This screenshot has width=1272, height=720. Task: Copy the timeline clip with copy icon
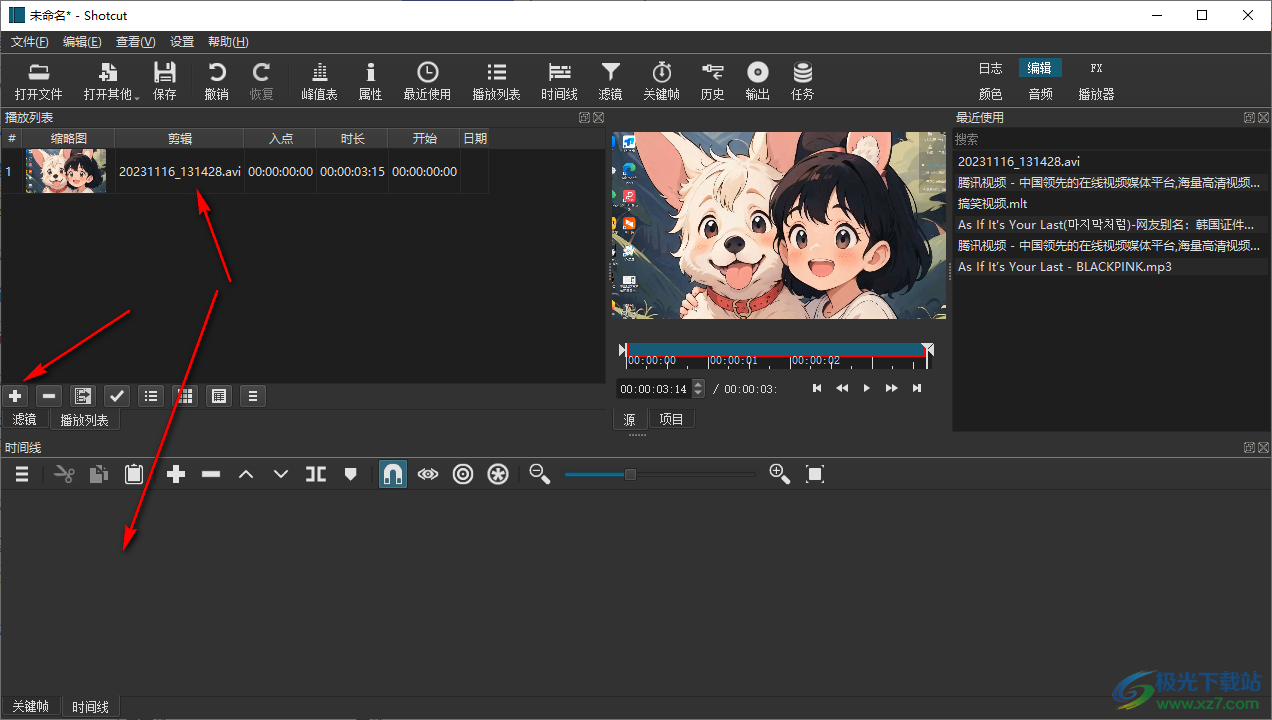coord(99,474)
